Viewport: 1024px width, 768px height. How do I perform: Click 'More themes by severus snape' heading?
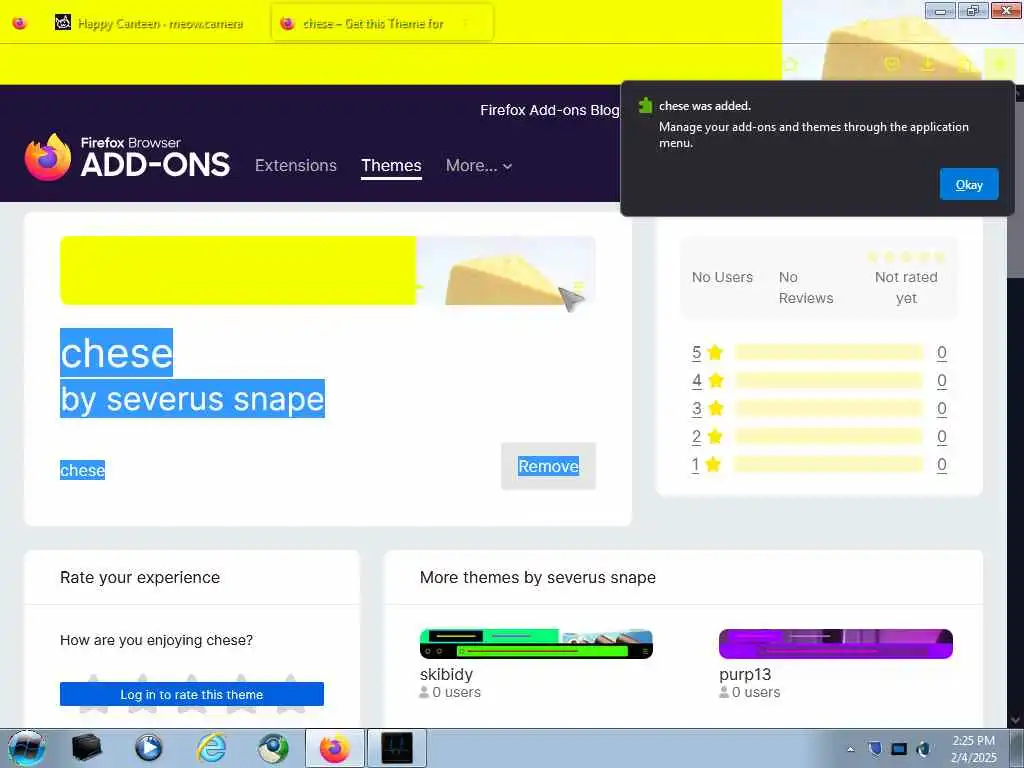tap(537, 577)
